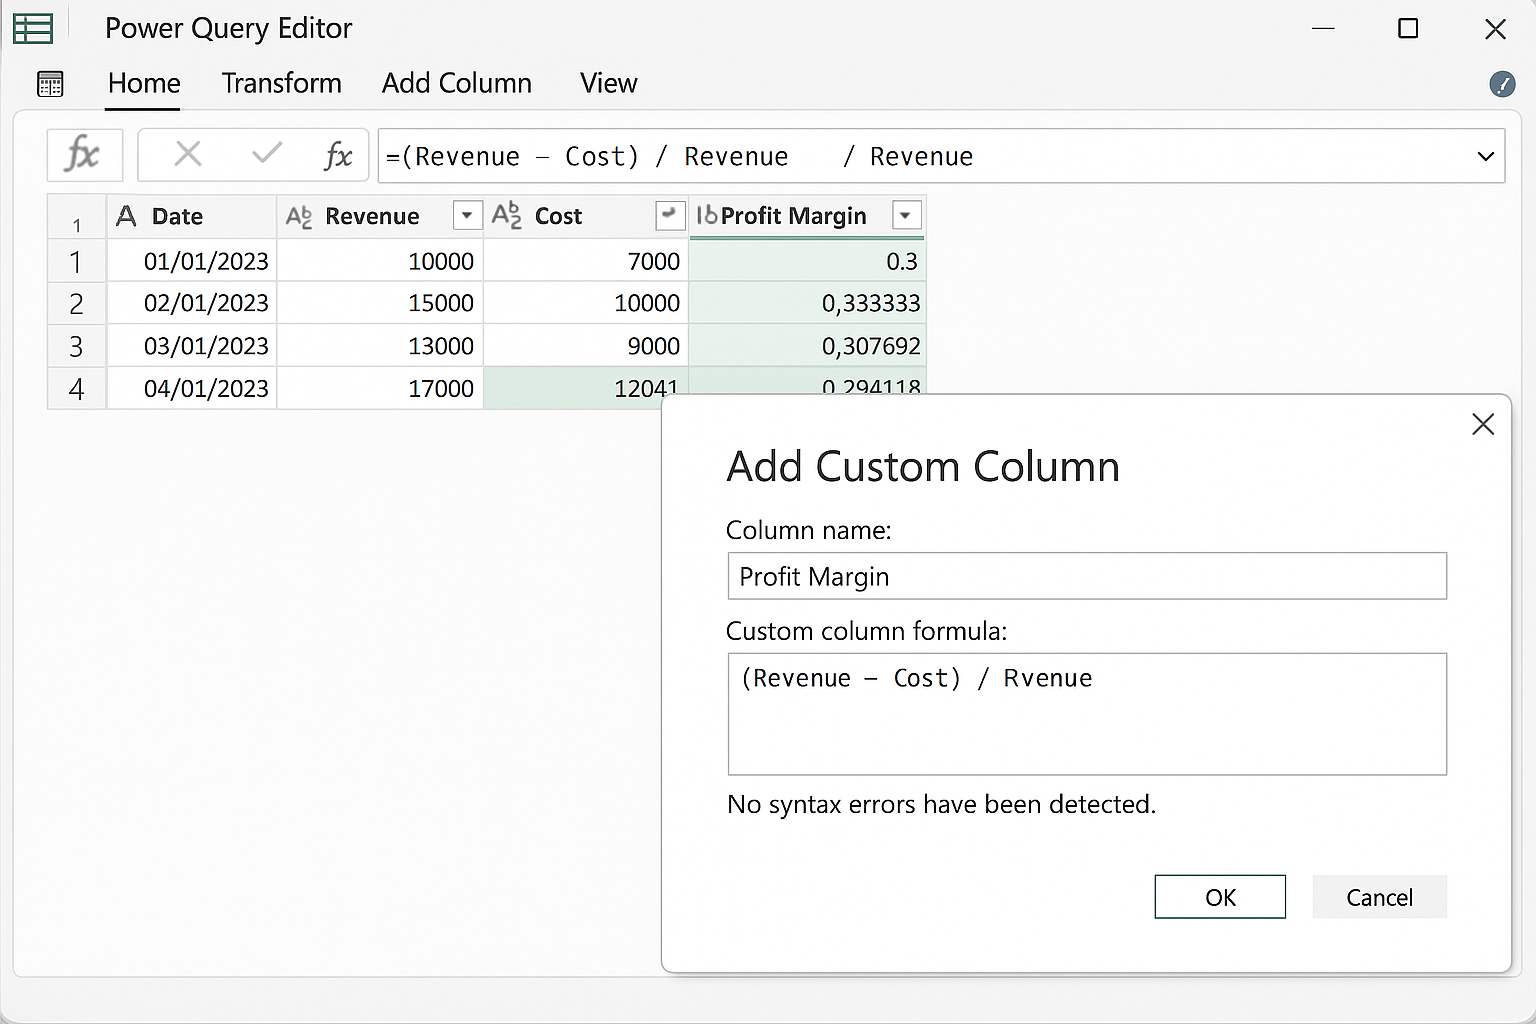
Task: Open the View tab
Action: pyautogui.click(x=609, y=84)
